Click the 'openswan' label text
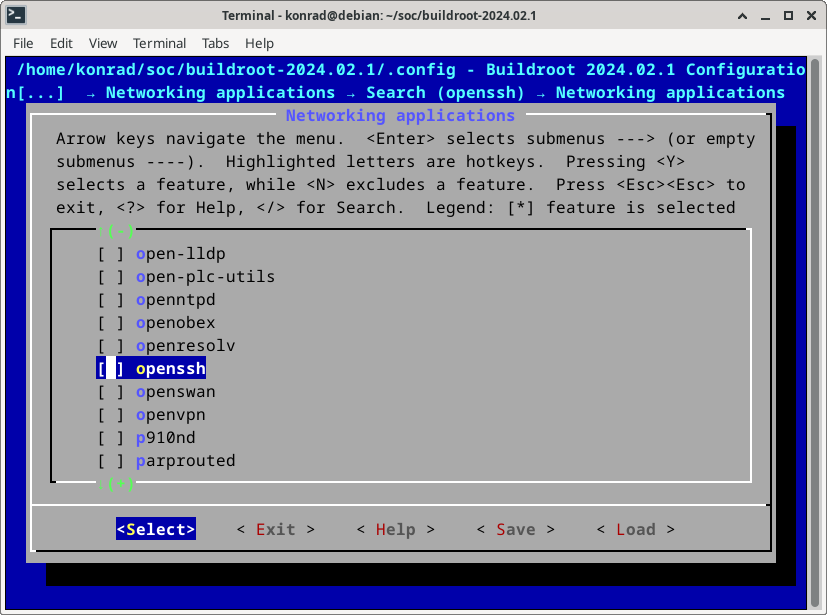 click(x=176, y=392)
